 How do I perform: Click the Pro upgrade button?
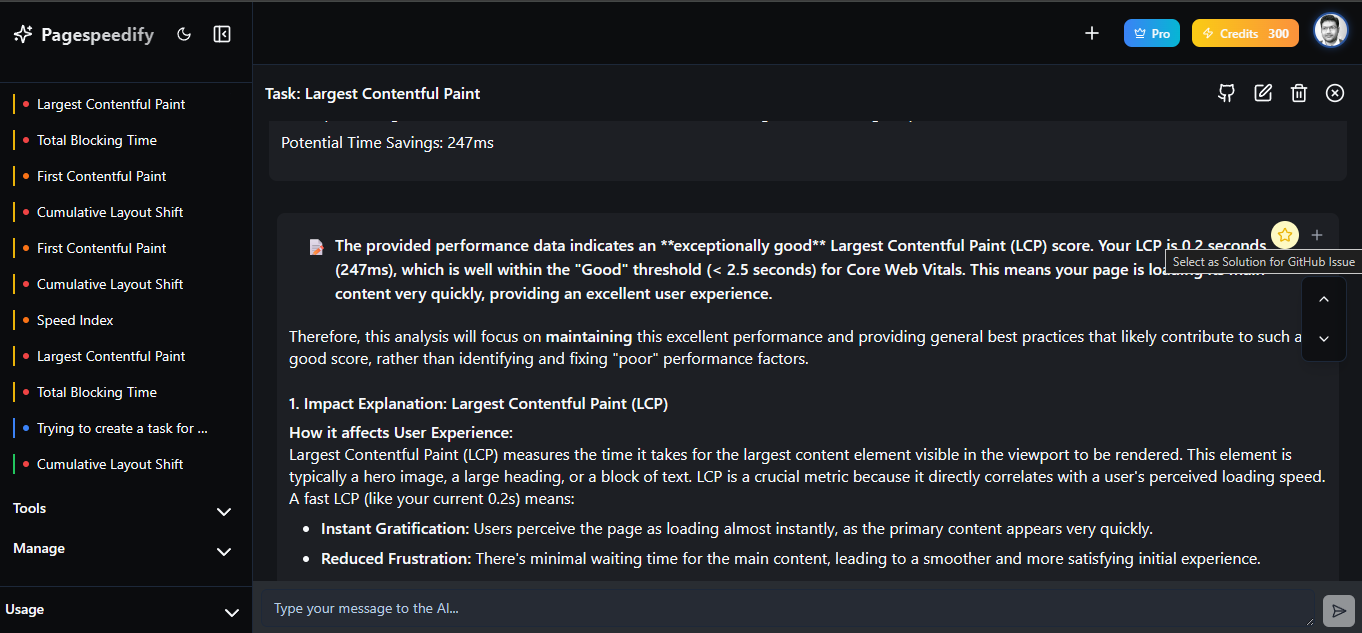tap(1152, 33)
